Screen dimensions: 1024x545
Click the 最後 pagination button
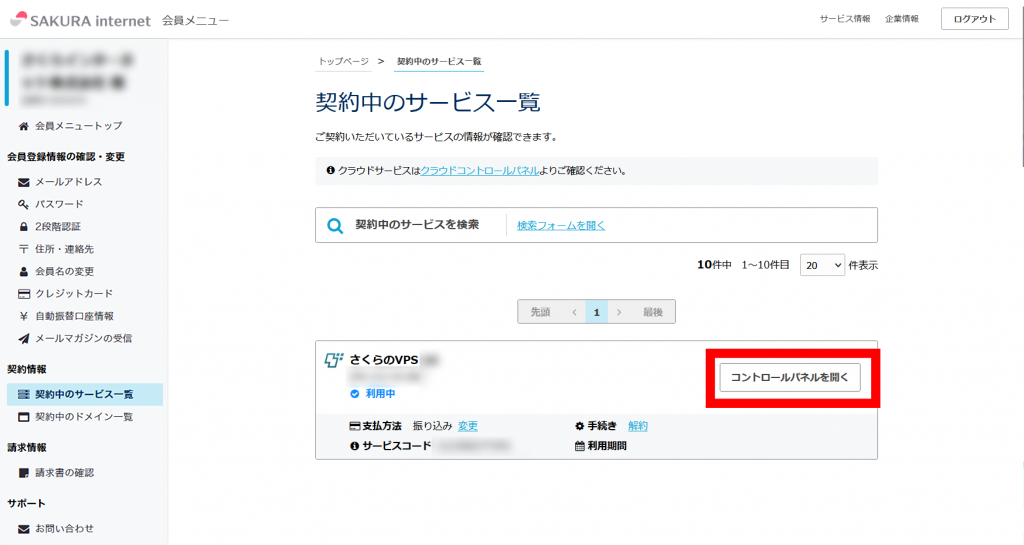[x=652, y=312]
